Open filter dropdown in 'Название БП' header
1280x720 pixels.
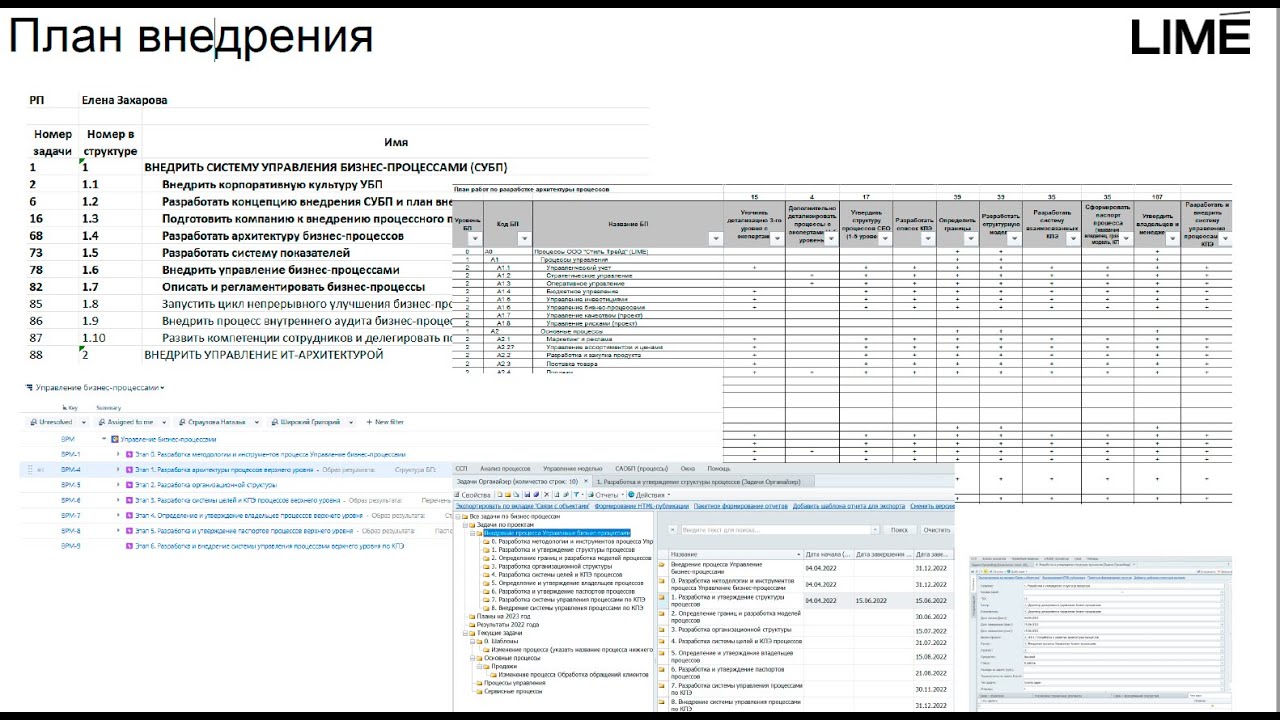pos(715,239)
